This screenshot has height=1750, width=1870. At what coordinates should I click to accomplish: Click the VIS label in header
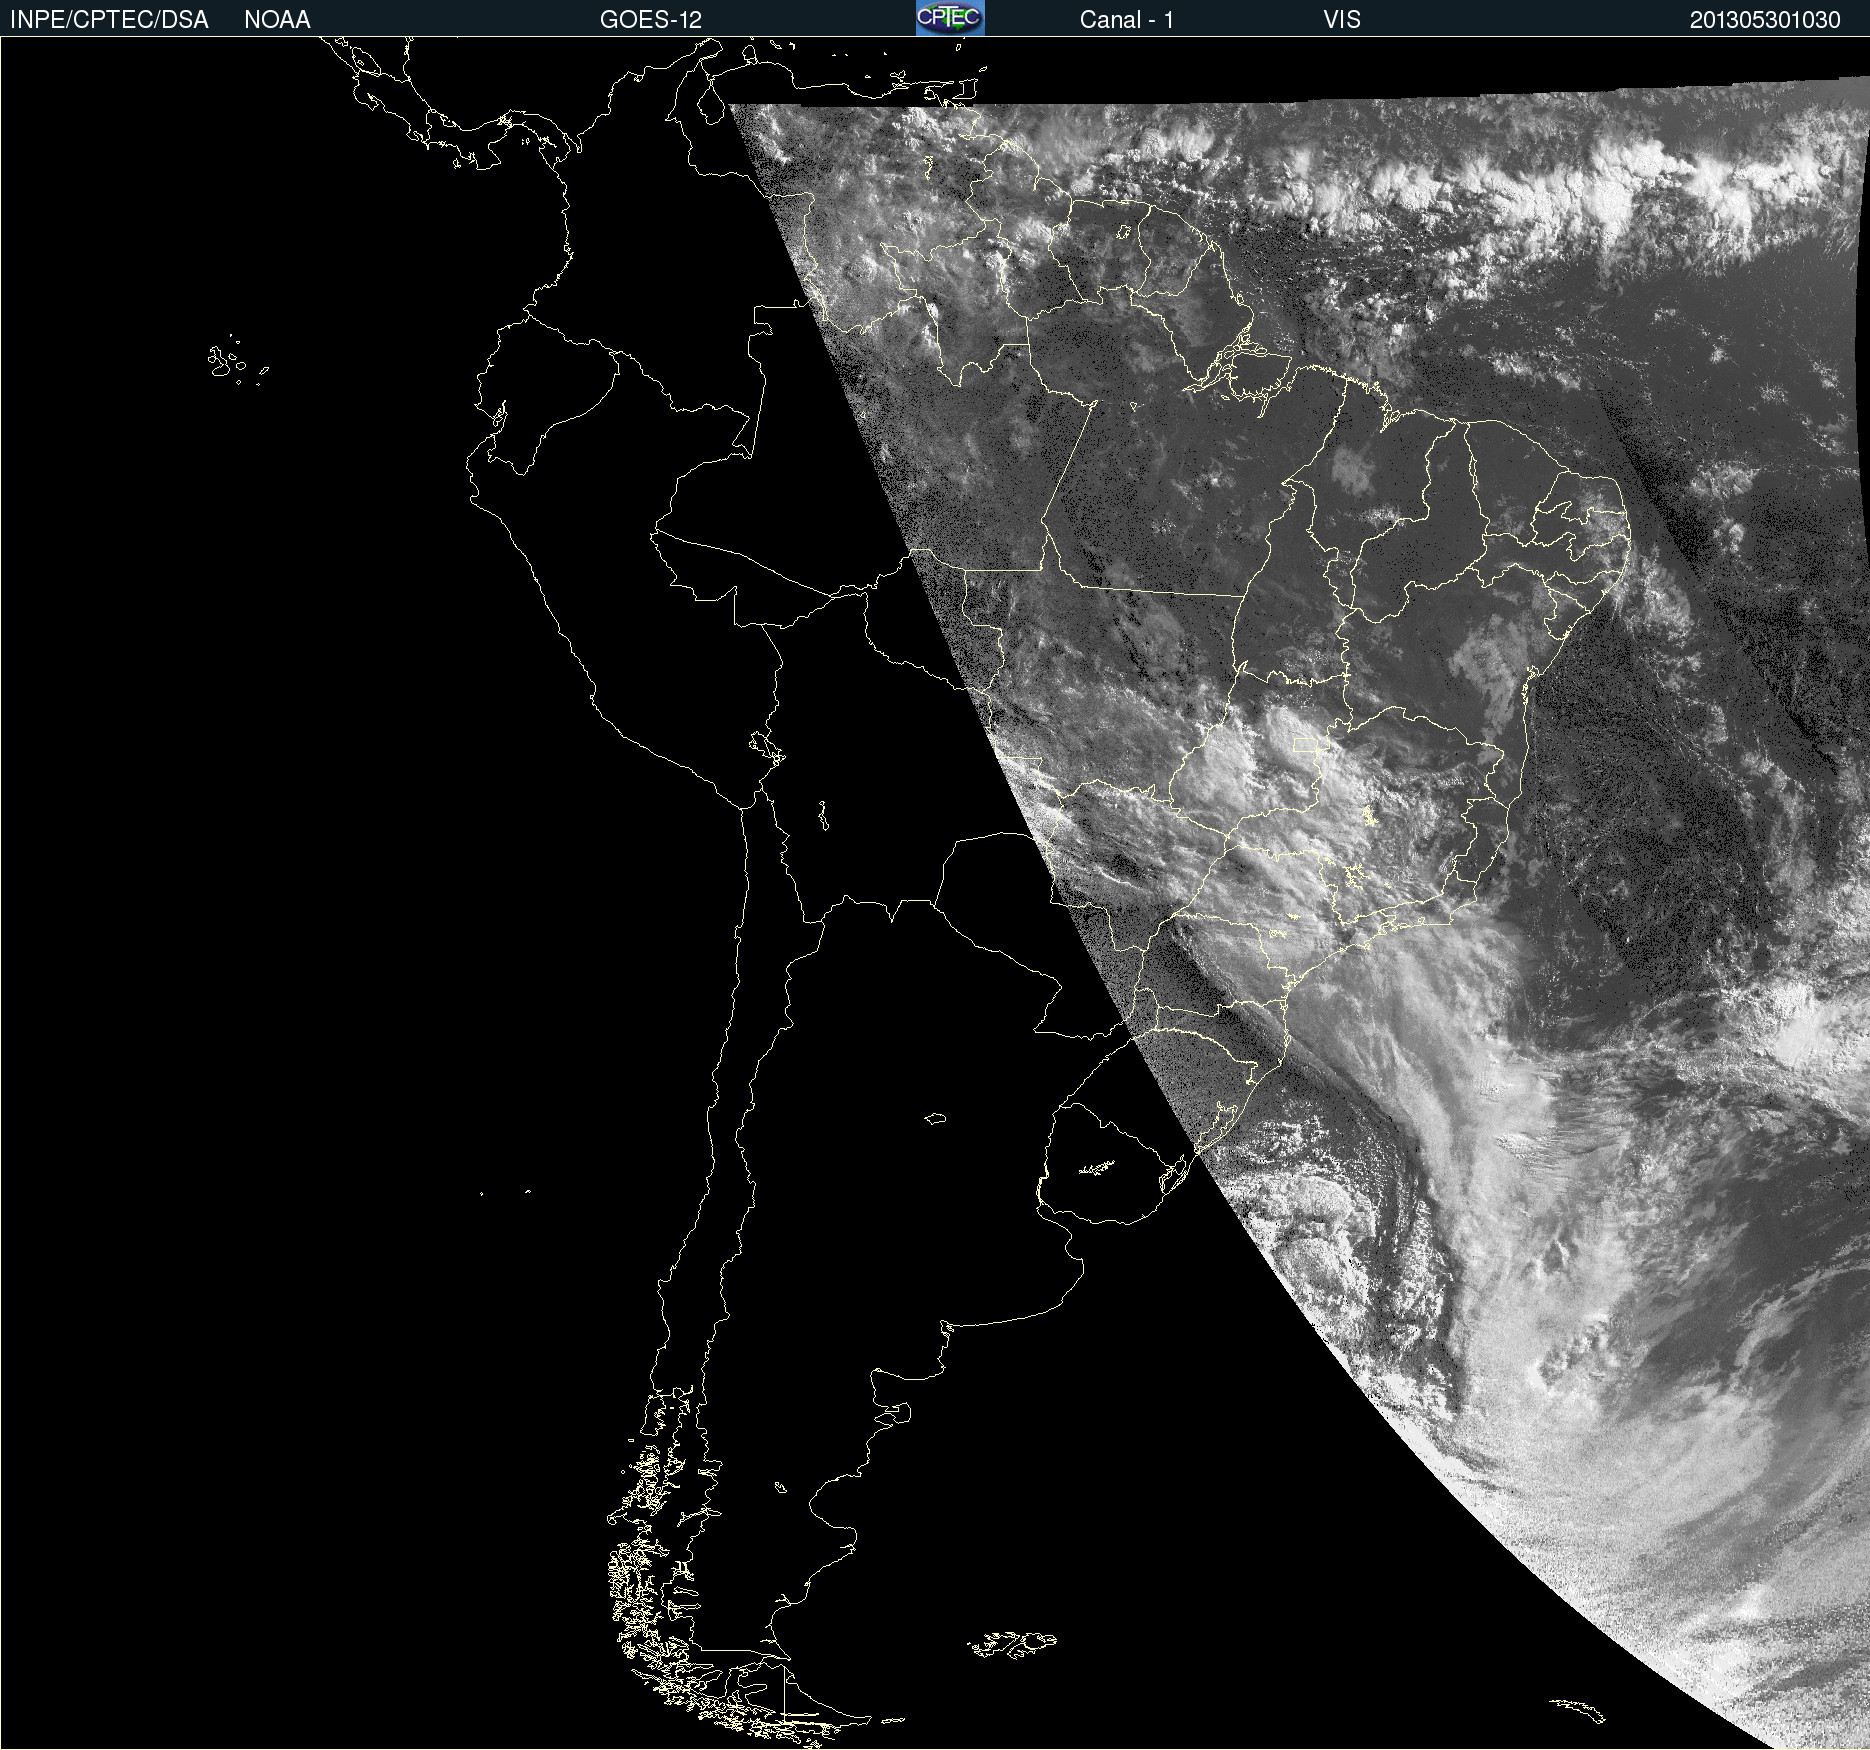pos(1342,20)
